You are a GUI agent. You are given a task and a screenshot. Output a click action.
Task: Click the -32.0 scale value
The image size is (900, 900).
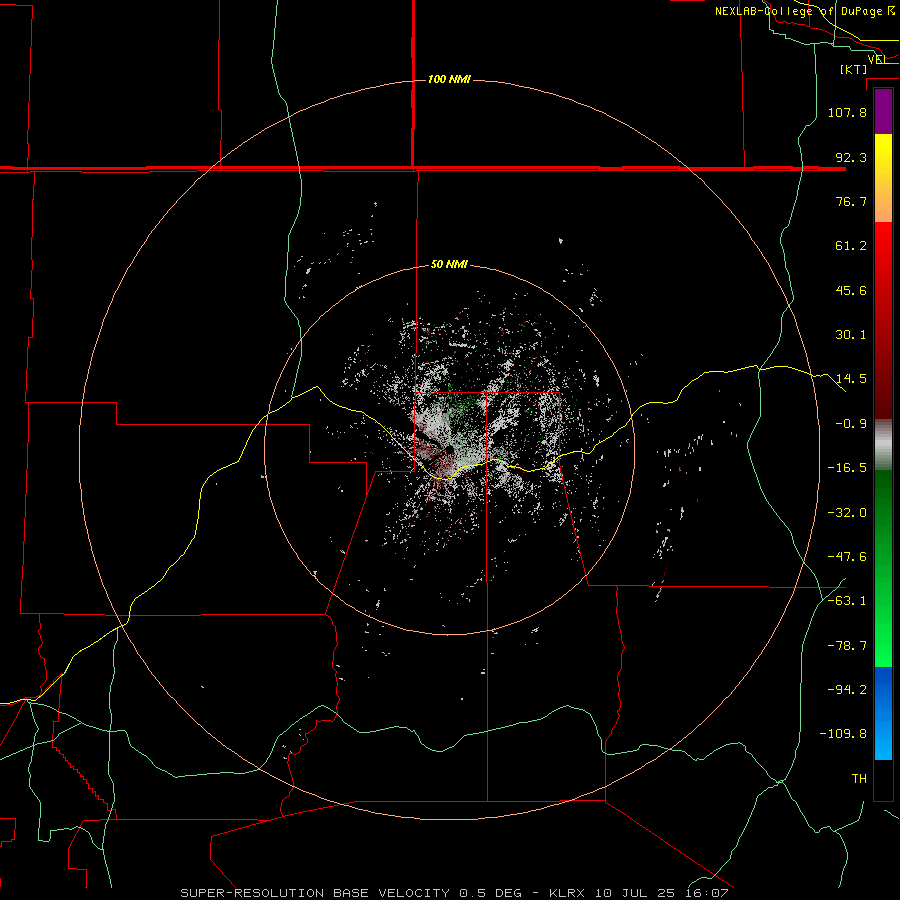[x=847, y=513]
